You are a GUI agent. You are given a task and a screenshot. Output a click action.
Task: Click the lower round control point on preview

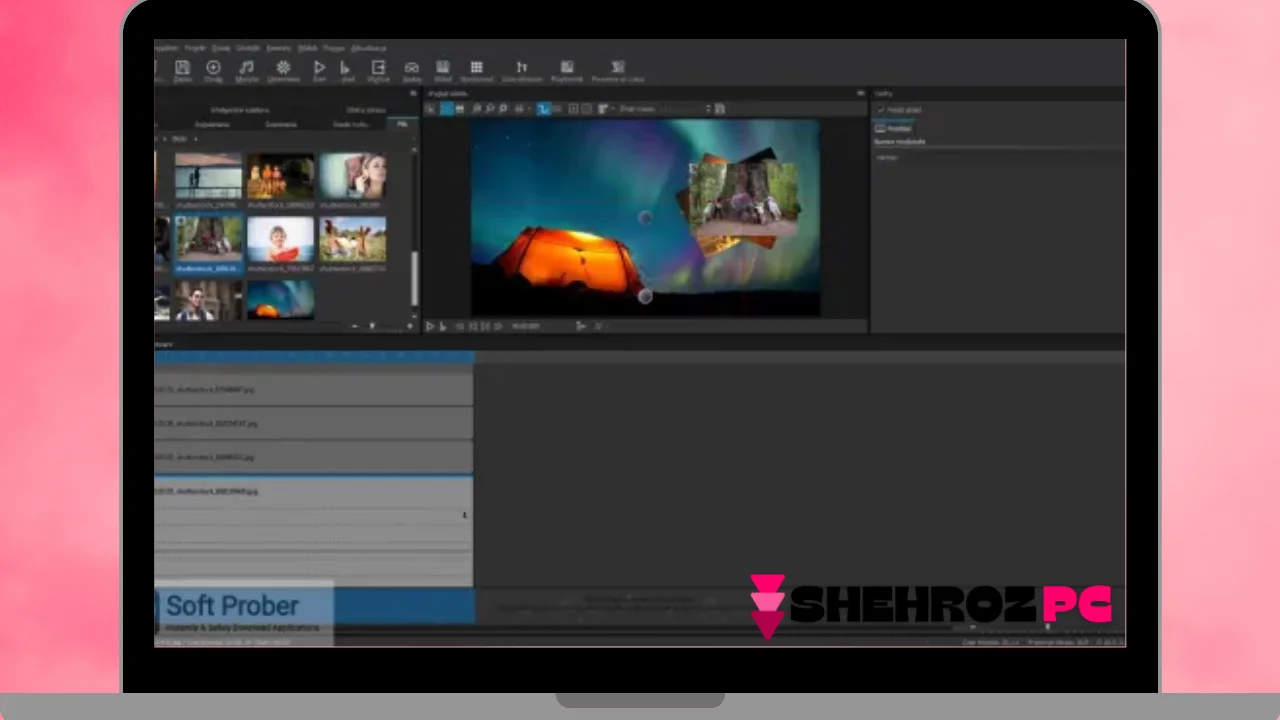[x=645, y=296]
